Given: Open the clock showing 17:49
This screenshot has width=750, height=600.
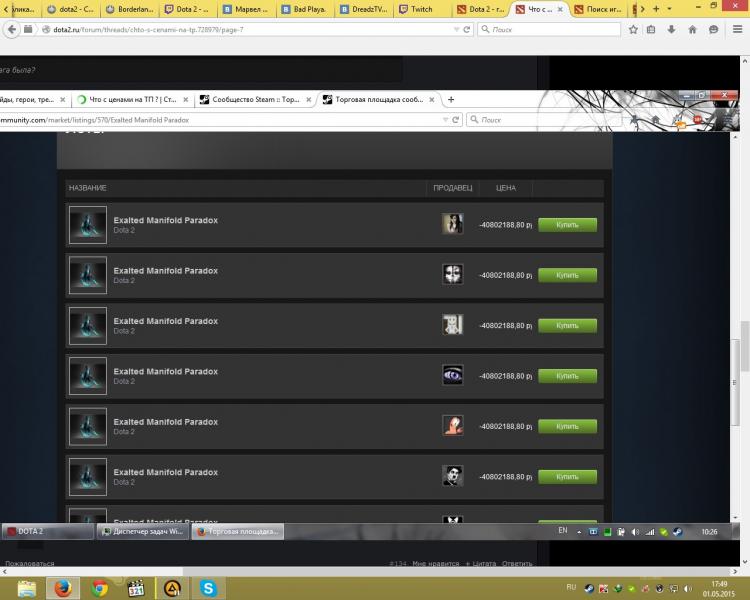Looking at the screenshot, I should point(719,589).
